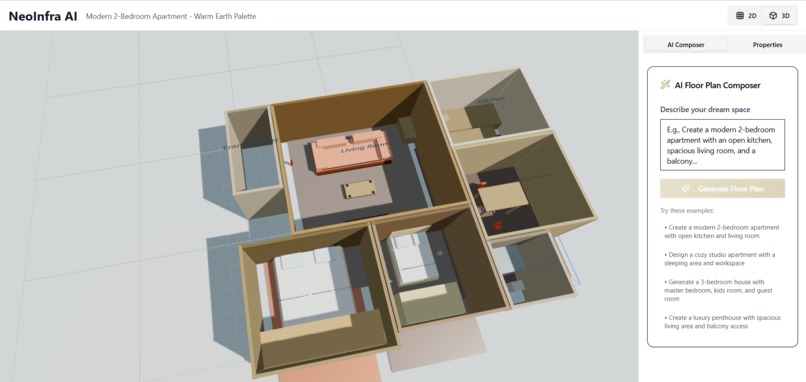Click the Generate Floor Plan button
Screen dimensions: 806x382
722,189
